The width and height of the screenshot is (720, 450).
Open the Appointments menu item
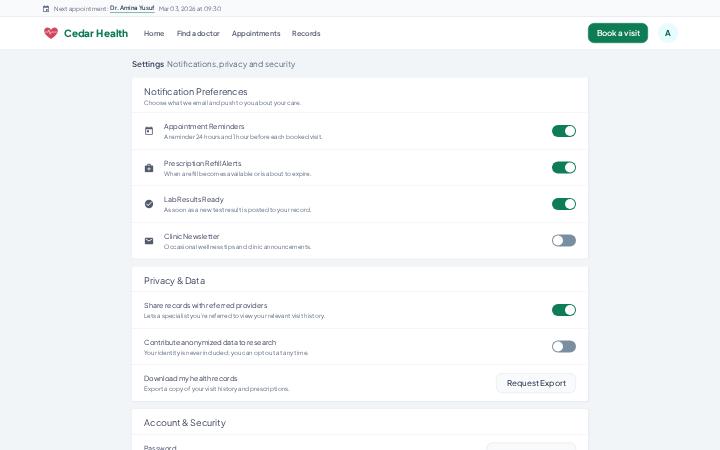pyautogui.click(x=256, y=34)
